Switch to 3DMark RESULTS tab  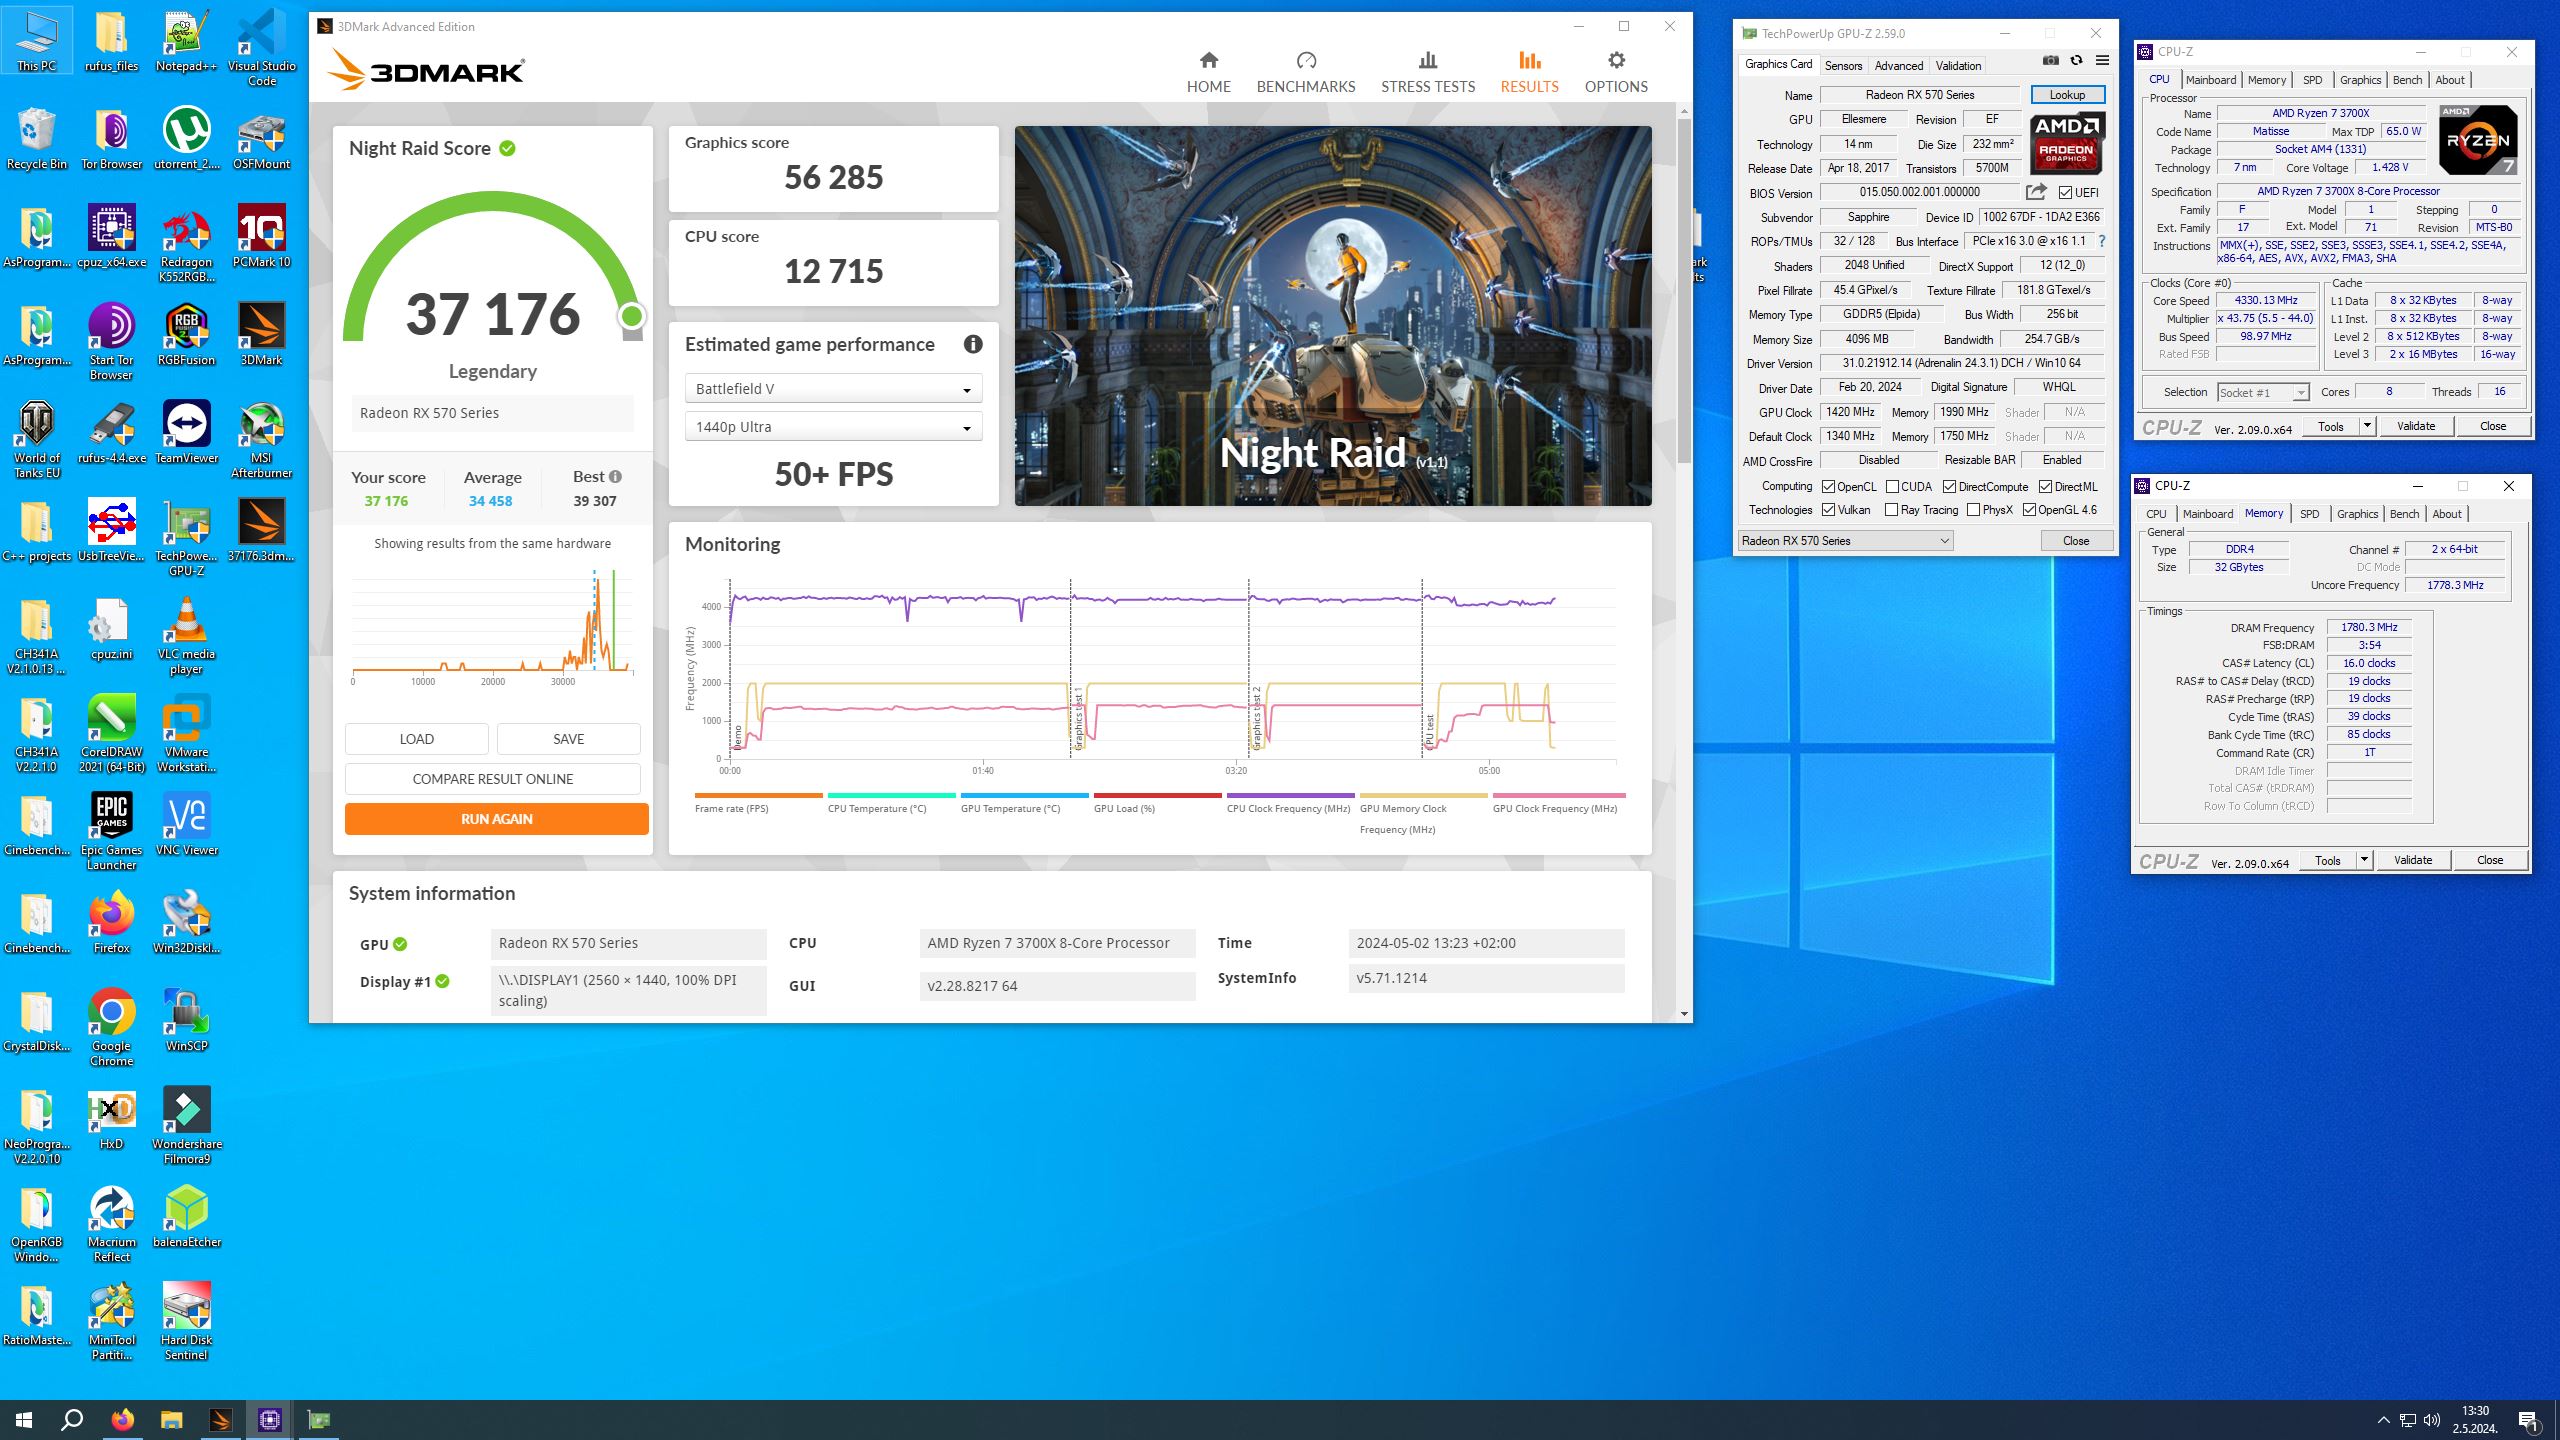[1529, 73]
